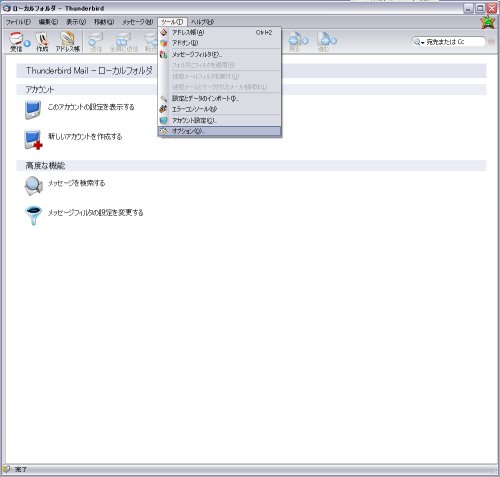Click the Ctrl+2 shortcut text in menu
Viewport: 500px width, 477px height.
pos(264,33)
